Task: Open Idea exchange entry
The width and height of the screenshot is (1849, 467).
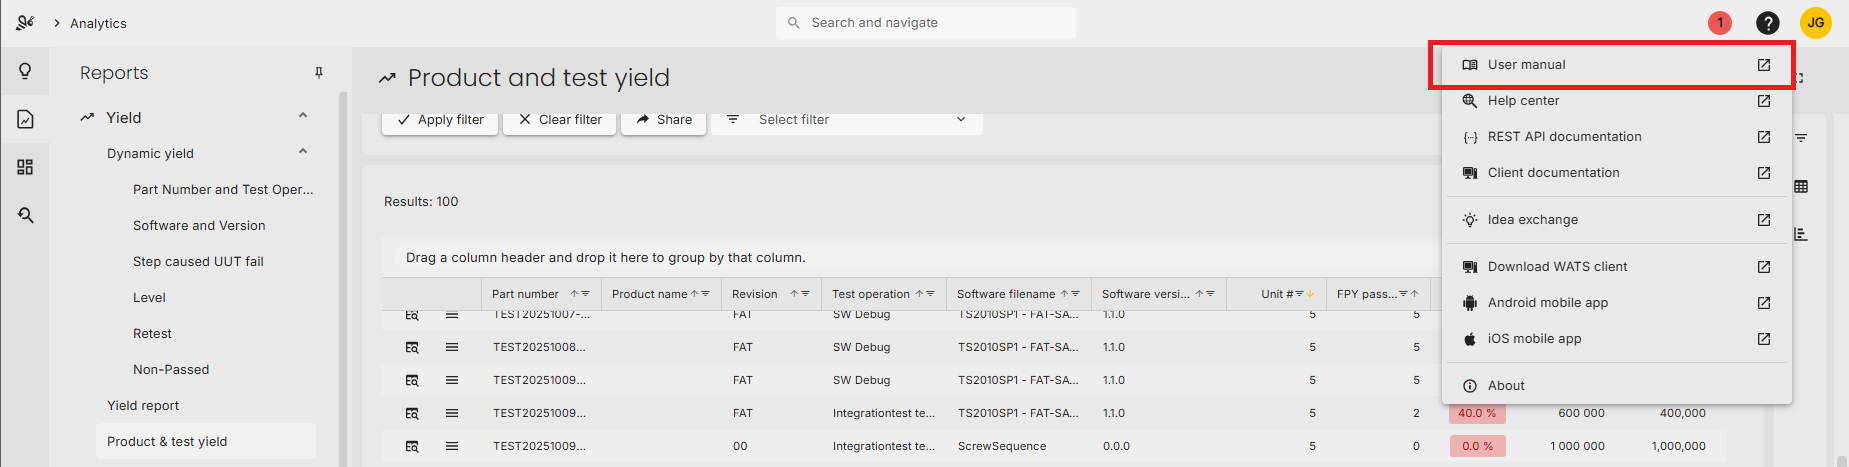Action: coord(1616,220)
